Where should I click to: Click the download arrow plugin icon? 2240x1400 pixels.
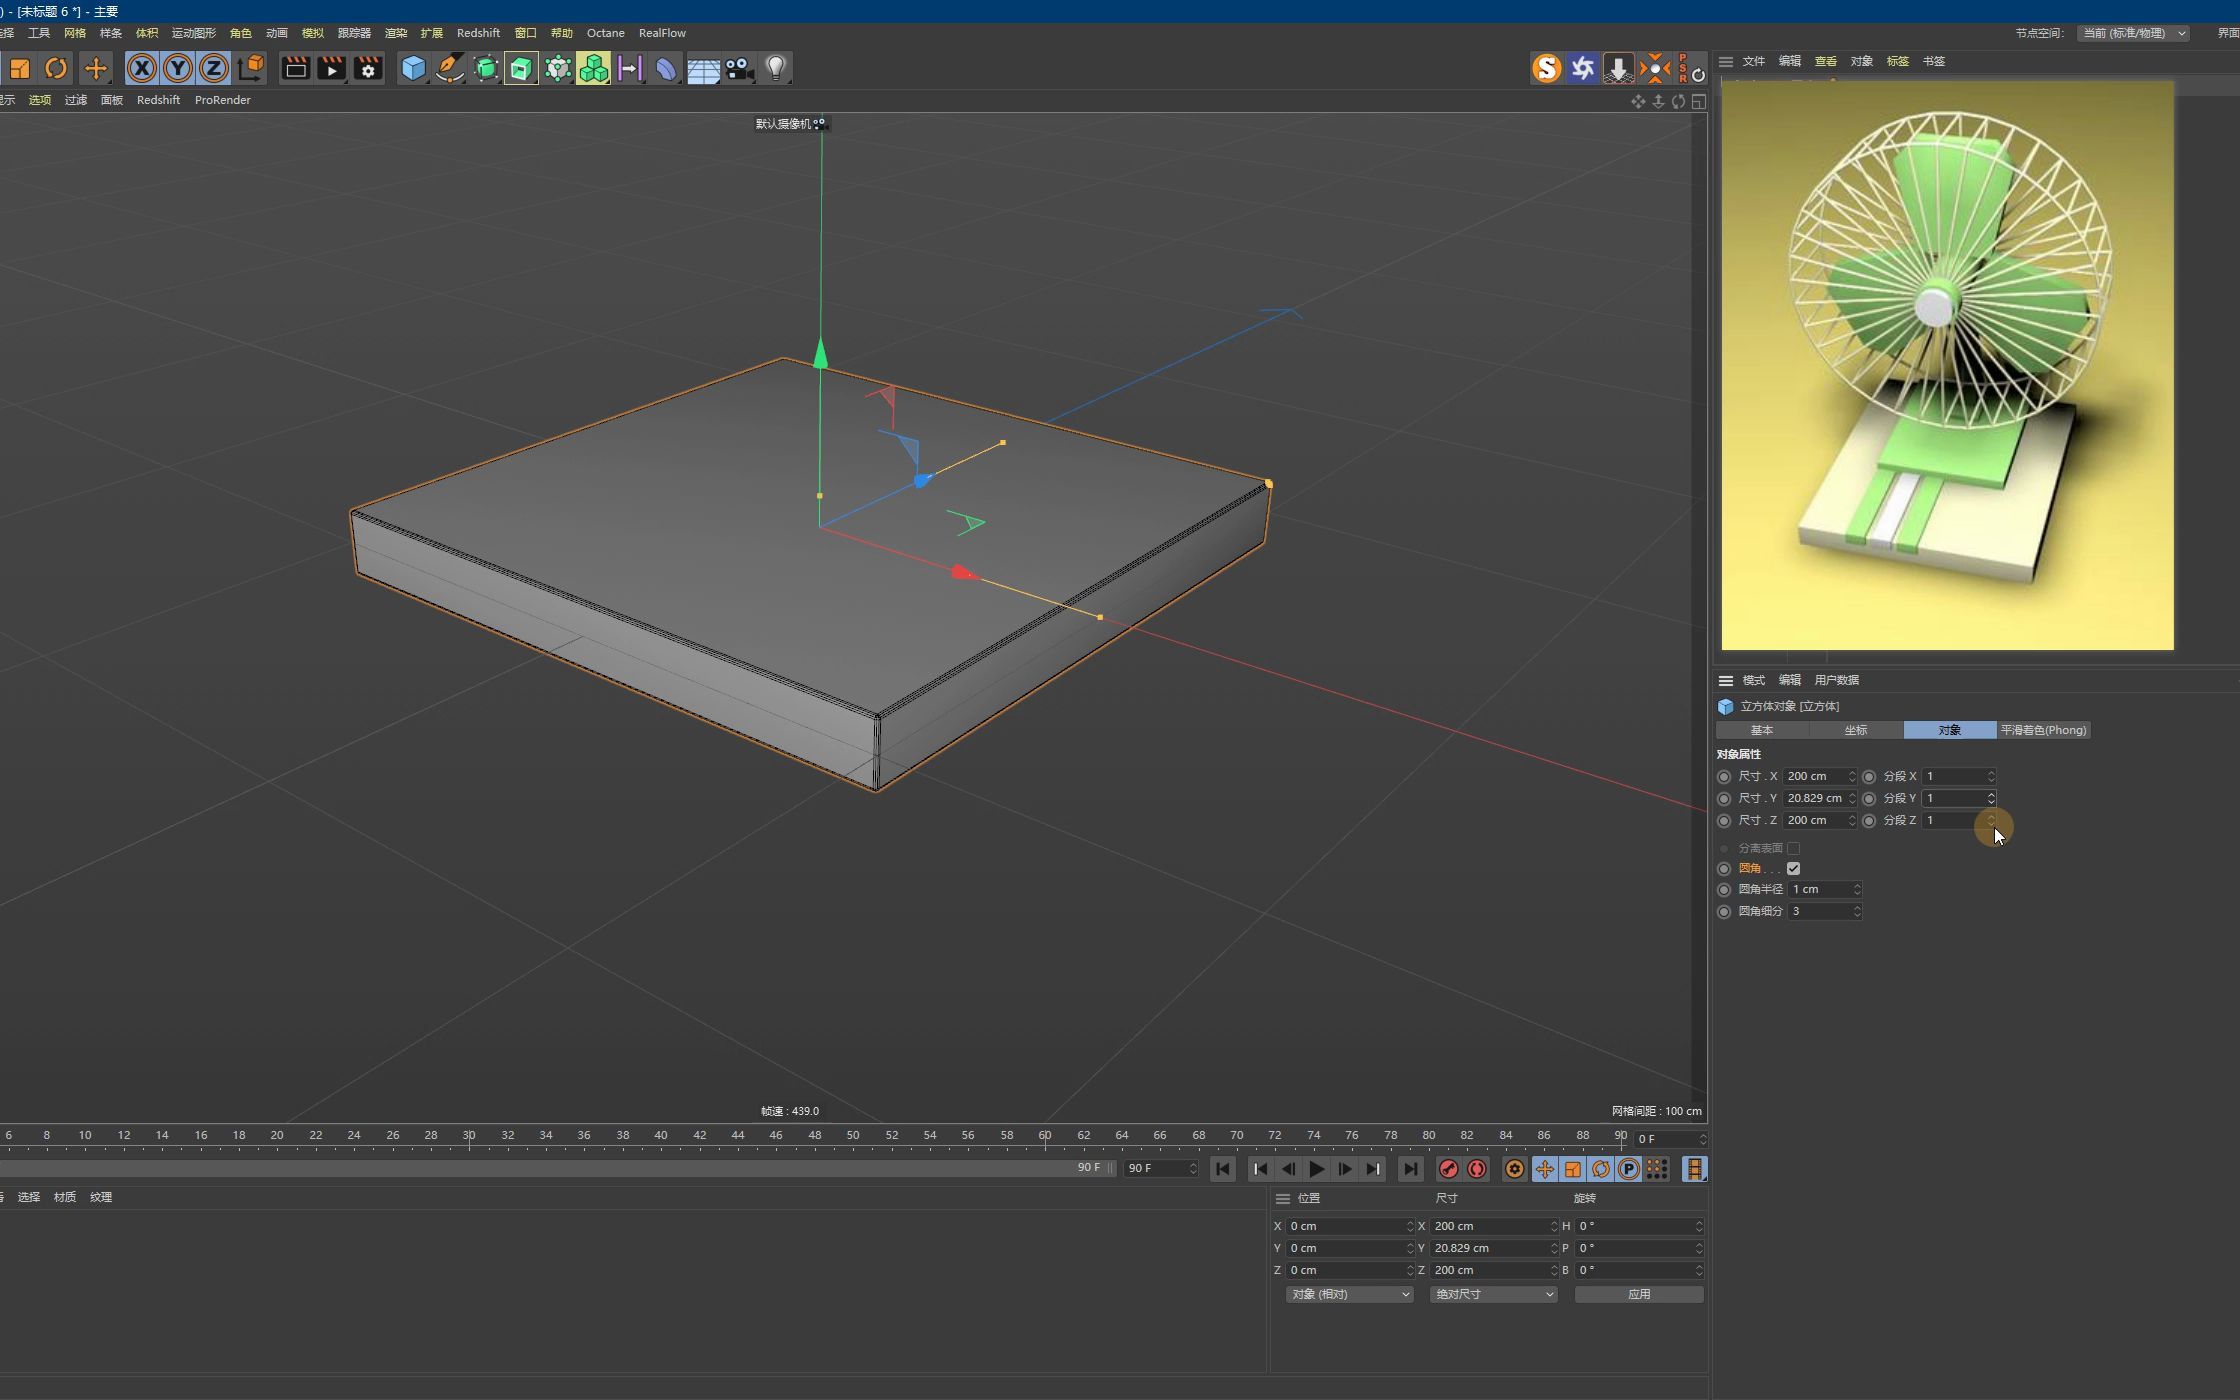(x=1618, y=68)
